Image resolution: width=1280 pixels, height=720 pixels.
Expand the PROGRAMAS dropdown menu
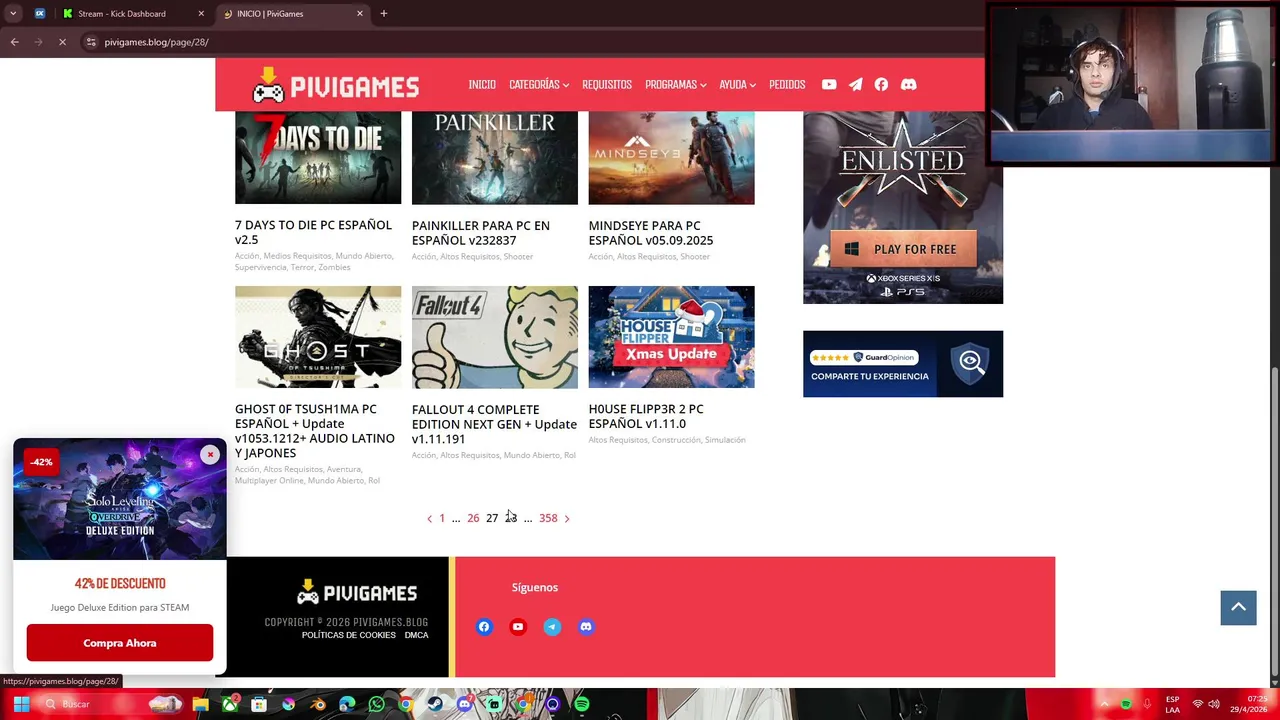[676, 85]
